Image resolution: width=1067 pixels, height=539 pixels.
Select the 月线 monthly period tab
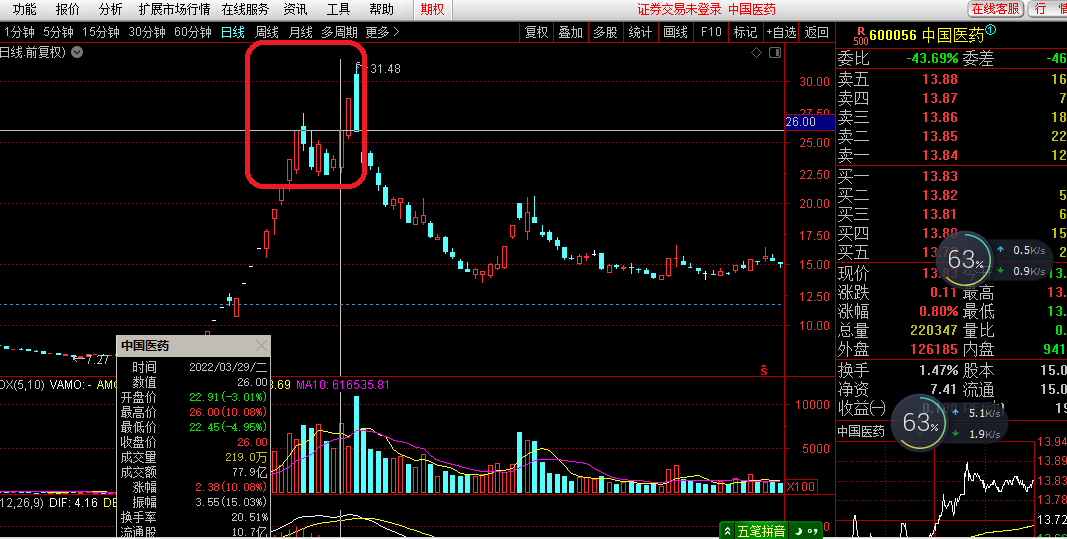point(301,32)
